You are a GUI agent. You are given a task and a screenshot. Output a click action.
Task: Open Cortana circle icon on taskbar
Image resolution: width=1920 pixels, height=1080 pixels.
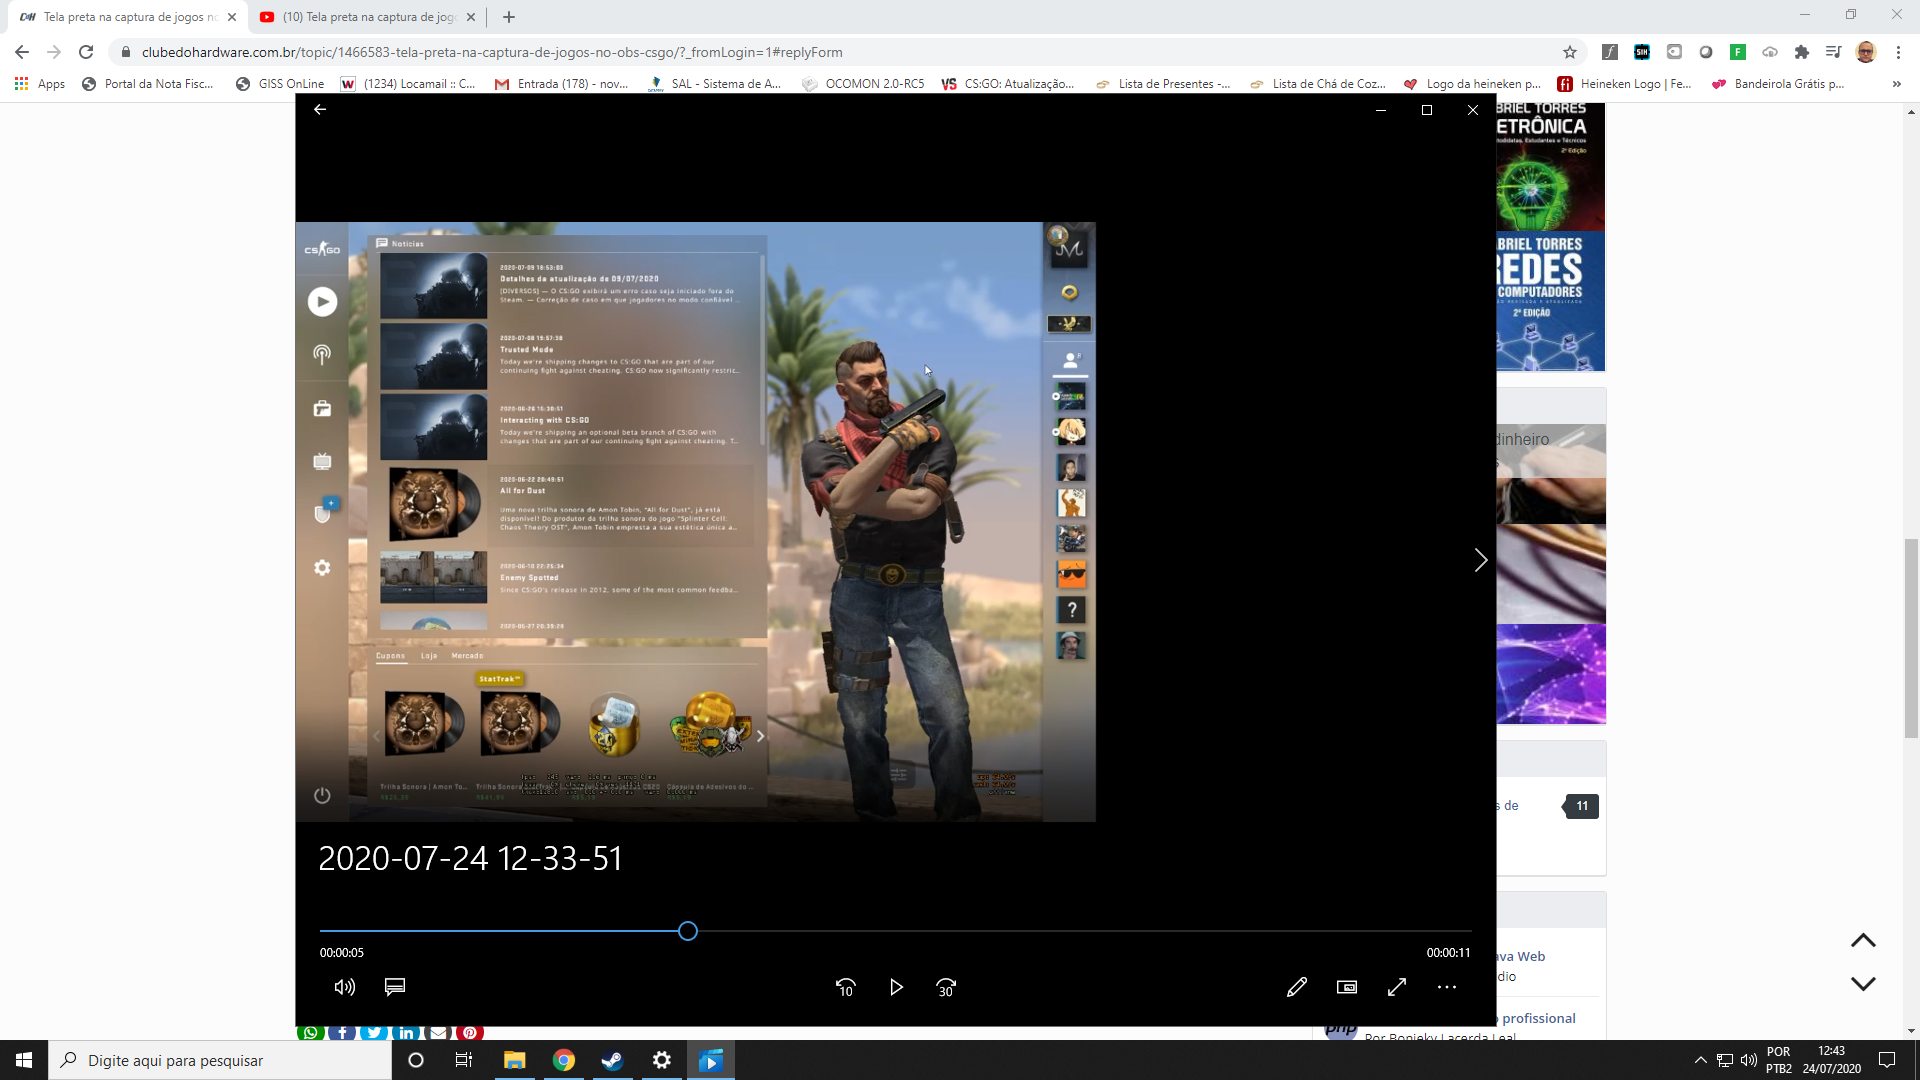416,1060
